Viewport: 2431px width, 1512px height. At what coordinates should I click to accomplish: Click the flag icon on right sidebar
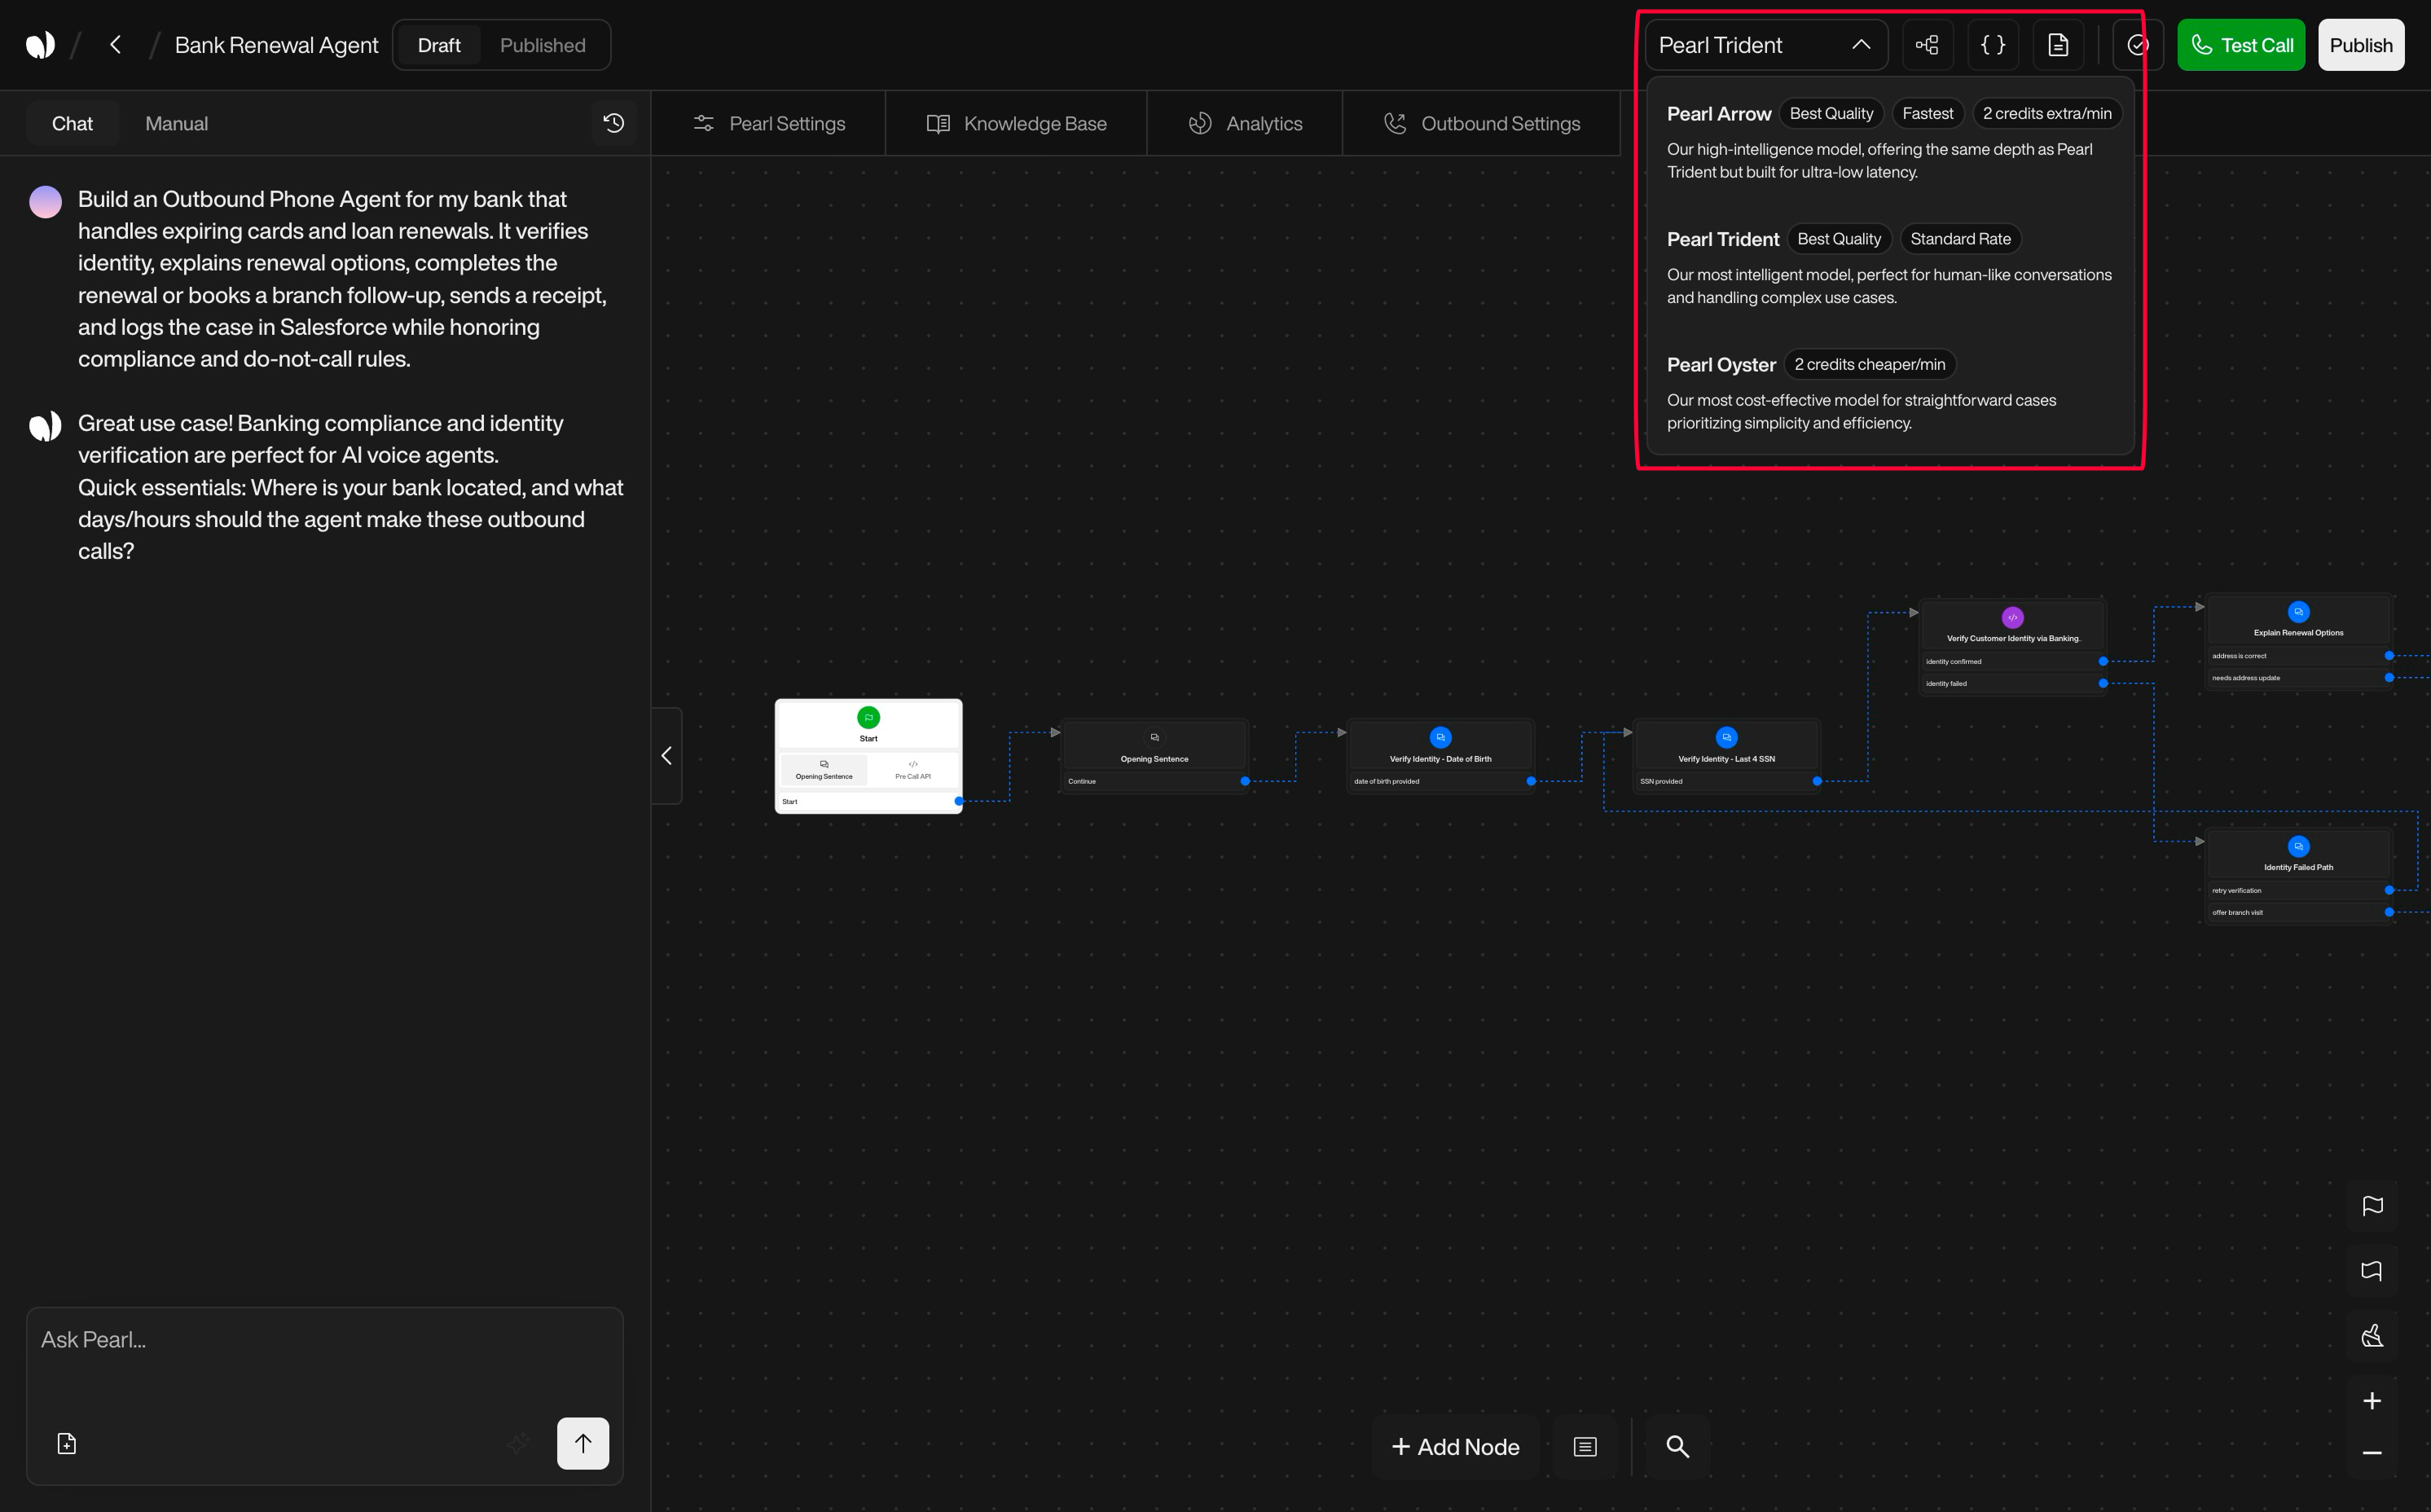2373,1205
